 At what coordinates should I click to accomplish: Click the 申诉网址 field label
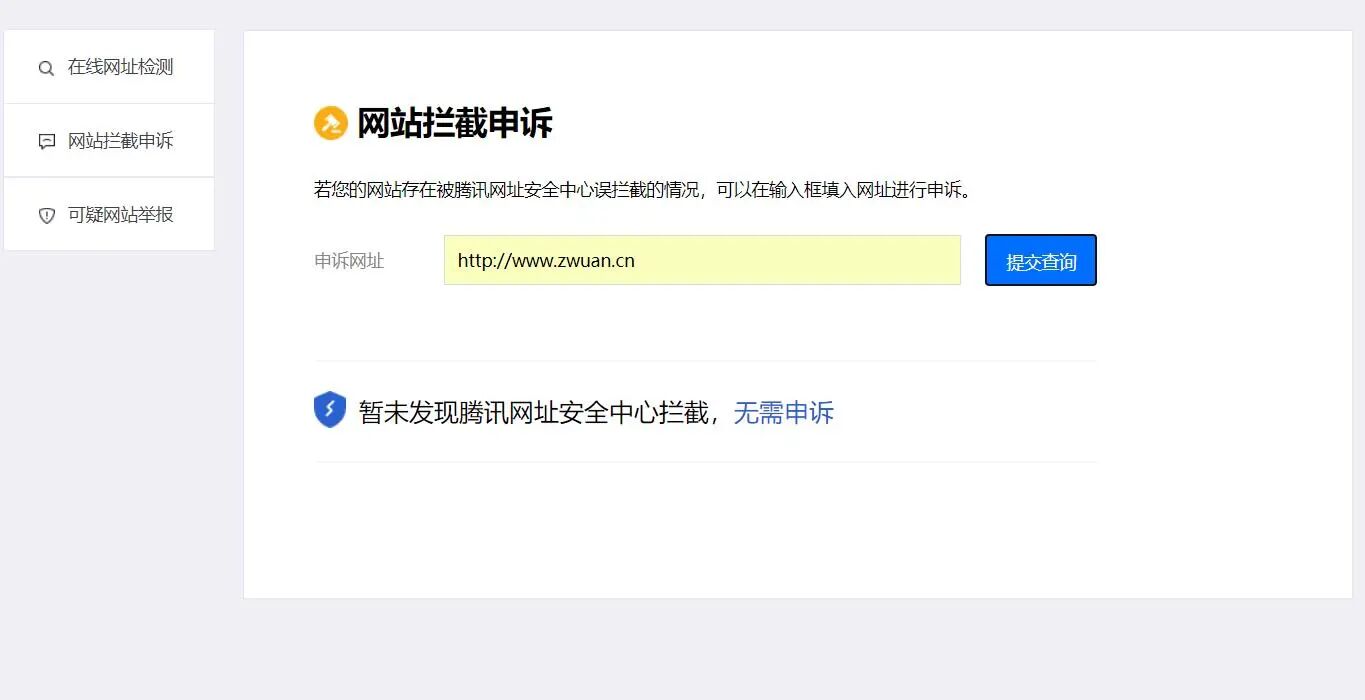pos(349,261)
